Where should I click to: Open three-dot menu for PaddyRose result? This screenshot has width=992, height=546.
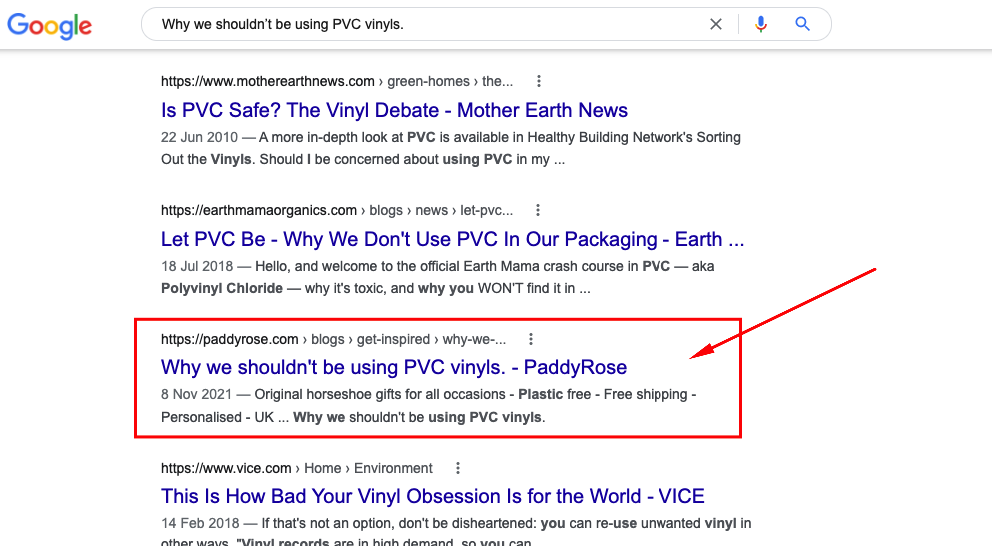pyautogui.click(x=531, y=339)
